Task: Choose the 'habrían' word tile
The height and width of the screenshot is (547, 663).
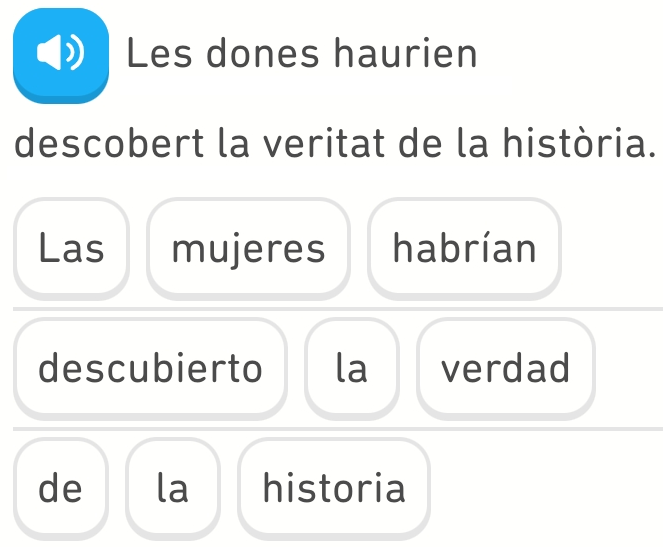Action: tap(464, 248)
